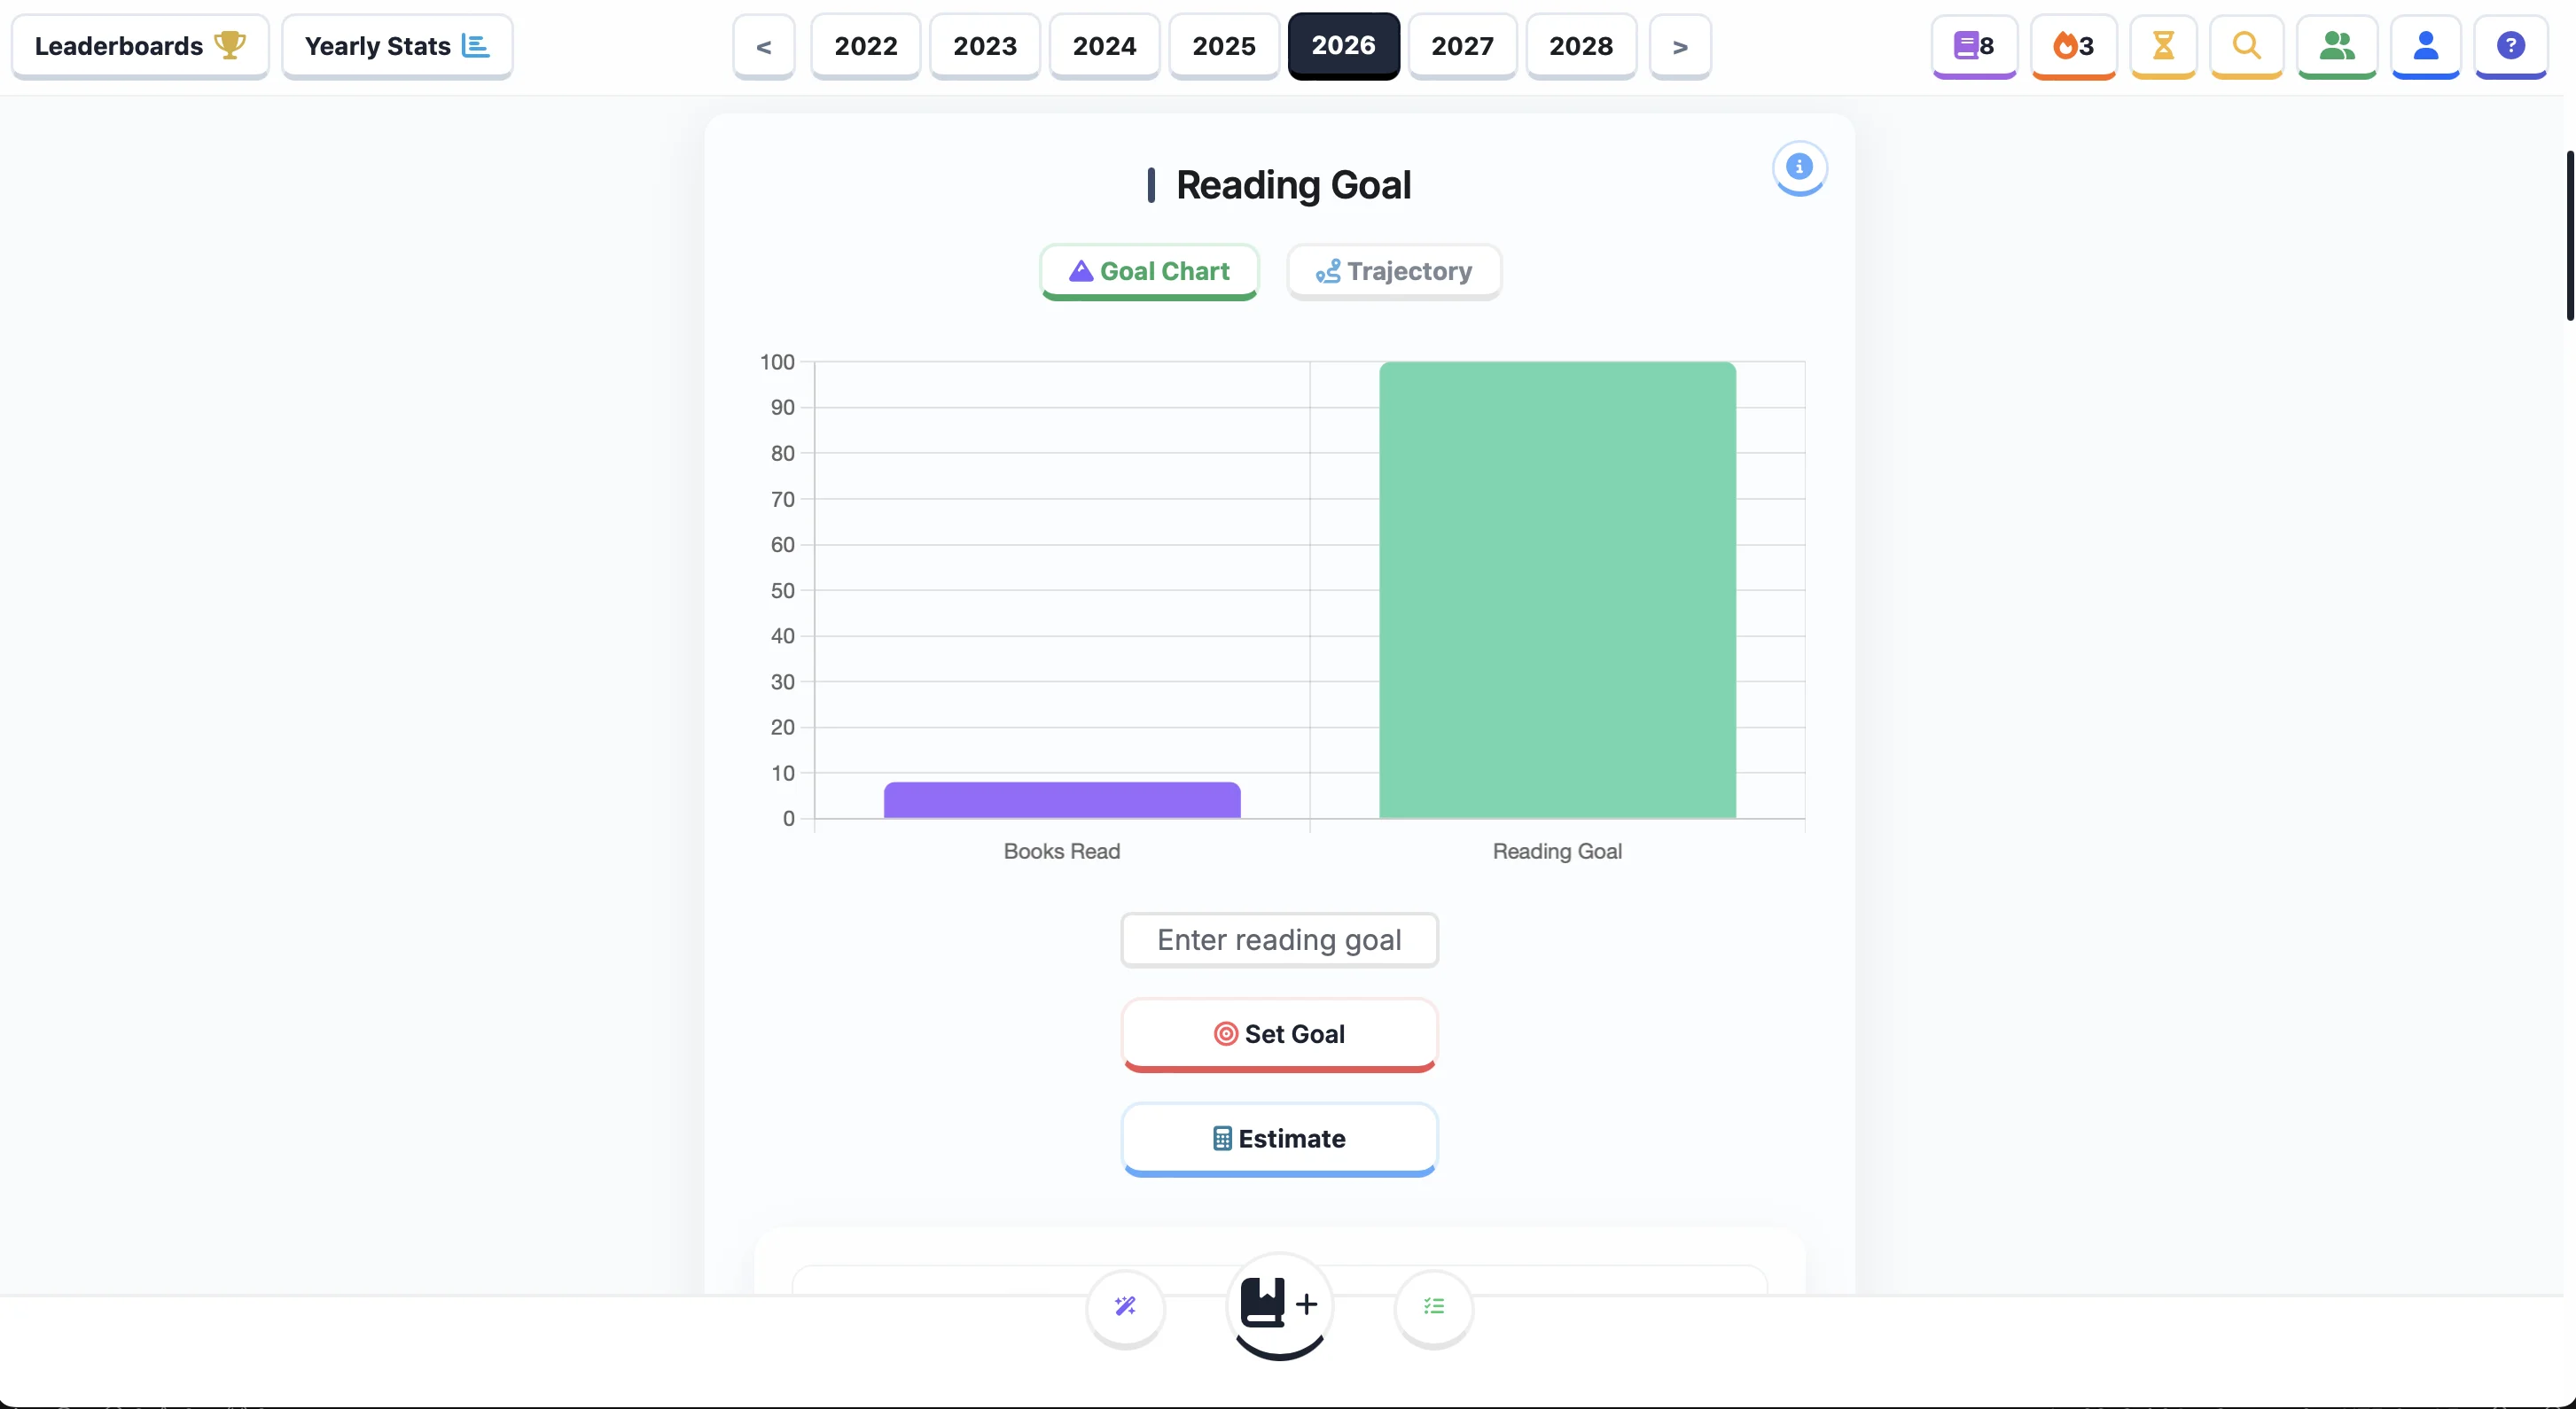
Task: Click the Estimate button
Action: (1279, 1139)
